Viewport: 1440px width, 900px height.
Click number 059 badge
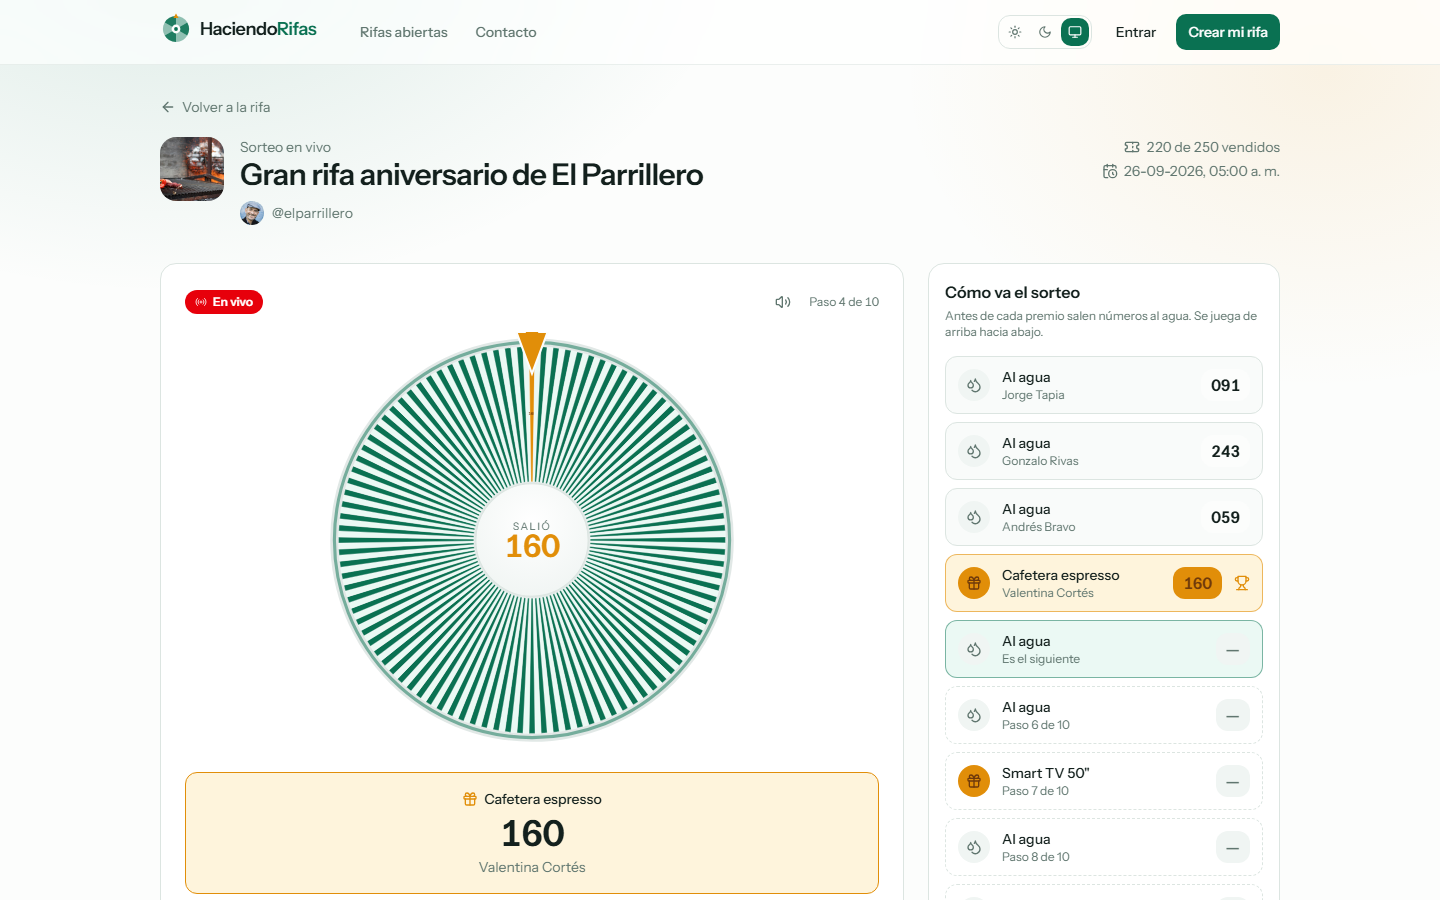1225,517
